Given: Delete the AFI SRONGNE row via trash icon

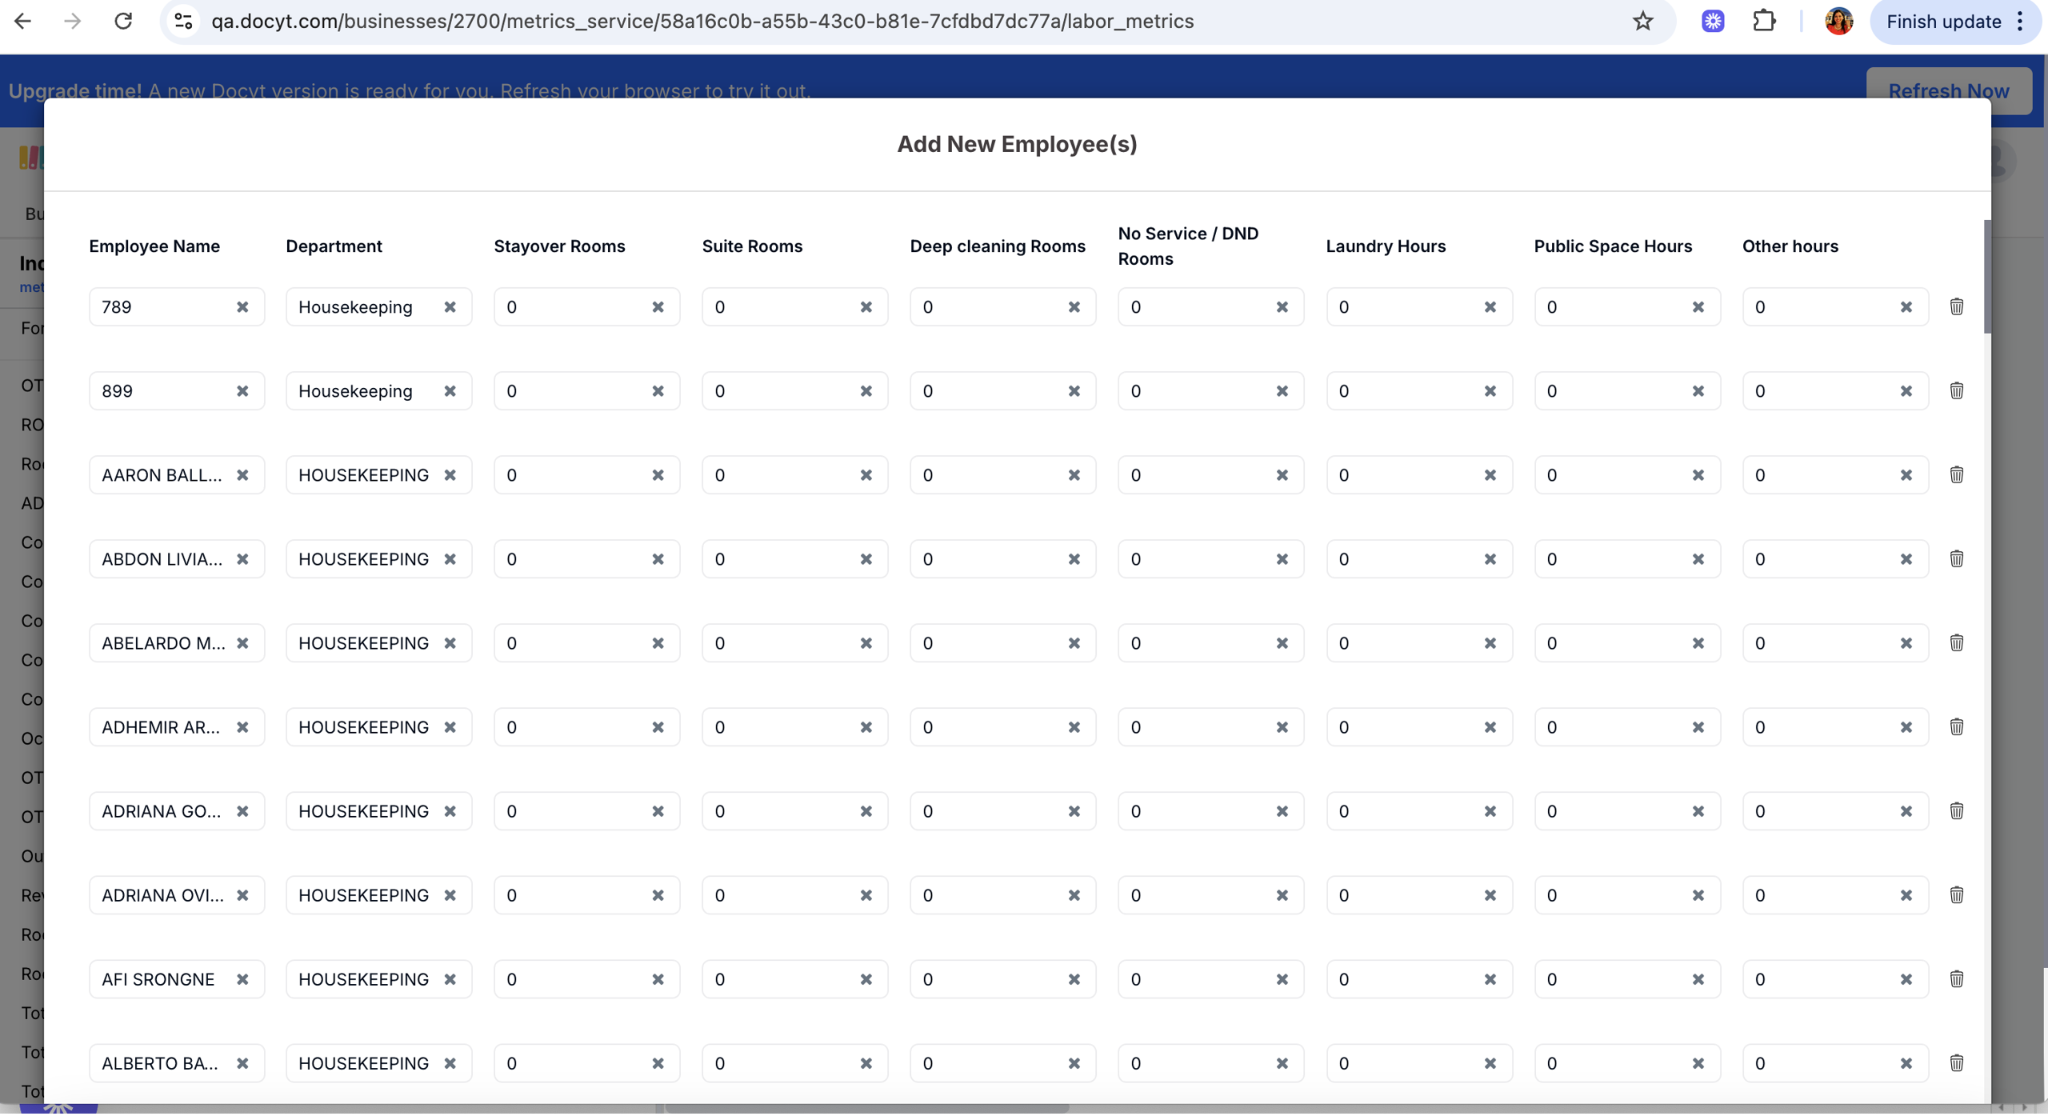Looking at the screenshot, I should [x=1956, y=979].
